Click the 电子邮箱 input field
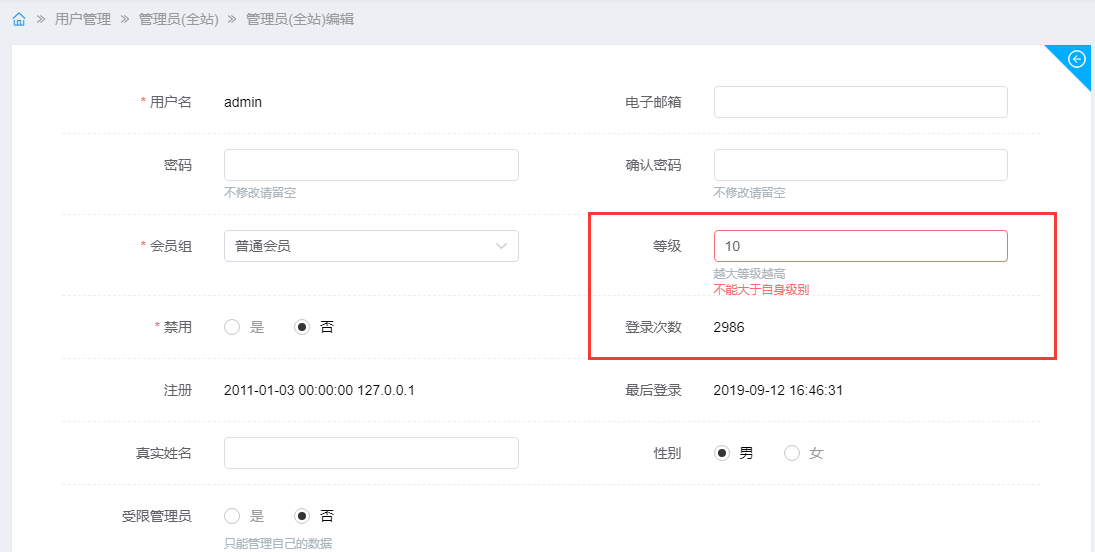Viewport: 1095px width, 552px height. [860, 102]
